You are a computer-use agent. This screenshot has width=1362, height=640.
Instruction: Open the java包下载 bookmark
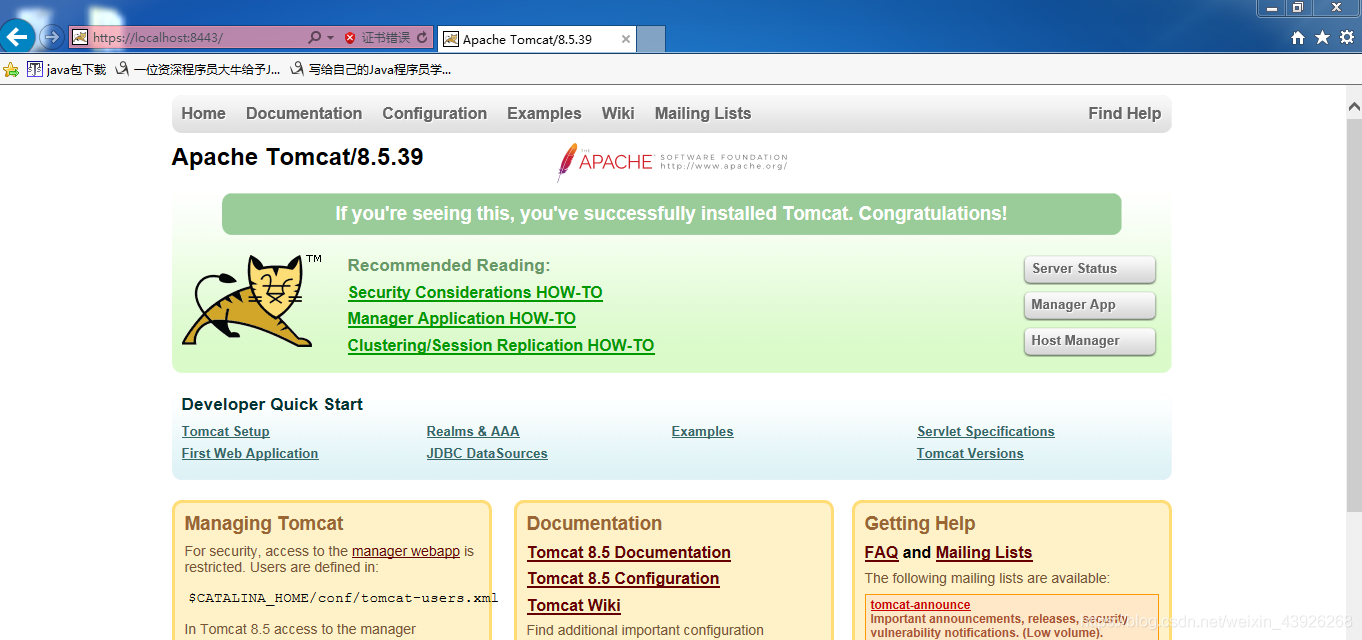(x=66, y=69)
